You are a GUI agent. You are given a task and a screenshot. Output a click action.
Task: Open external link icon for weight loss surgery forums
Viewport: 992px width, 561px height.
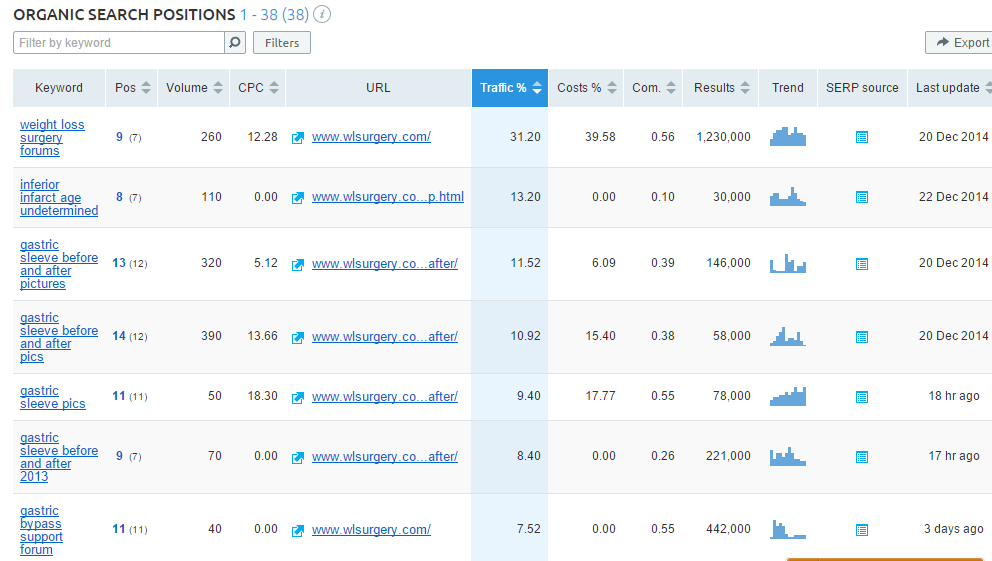pos(297,138)
